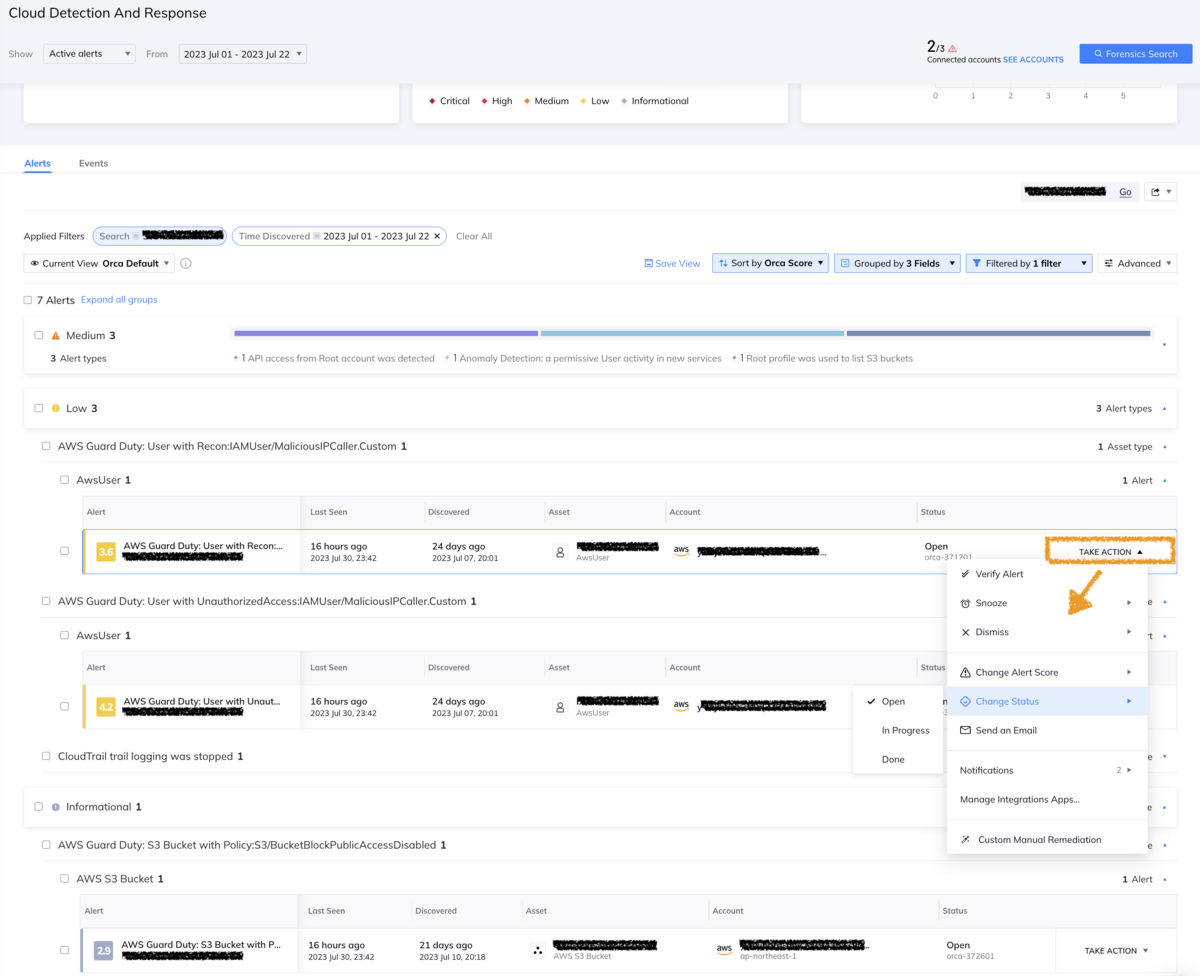Open the Advanced options dropdown
The height and width of the screenshot is (976, 1200).
tap(1137, 264)
